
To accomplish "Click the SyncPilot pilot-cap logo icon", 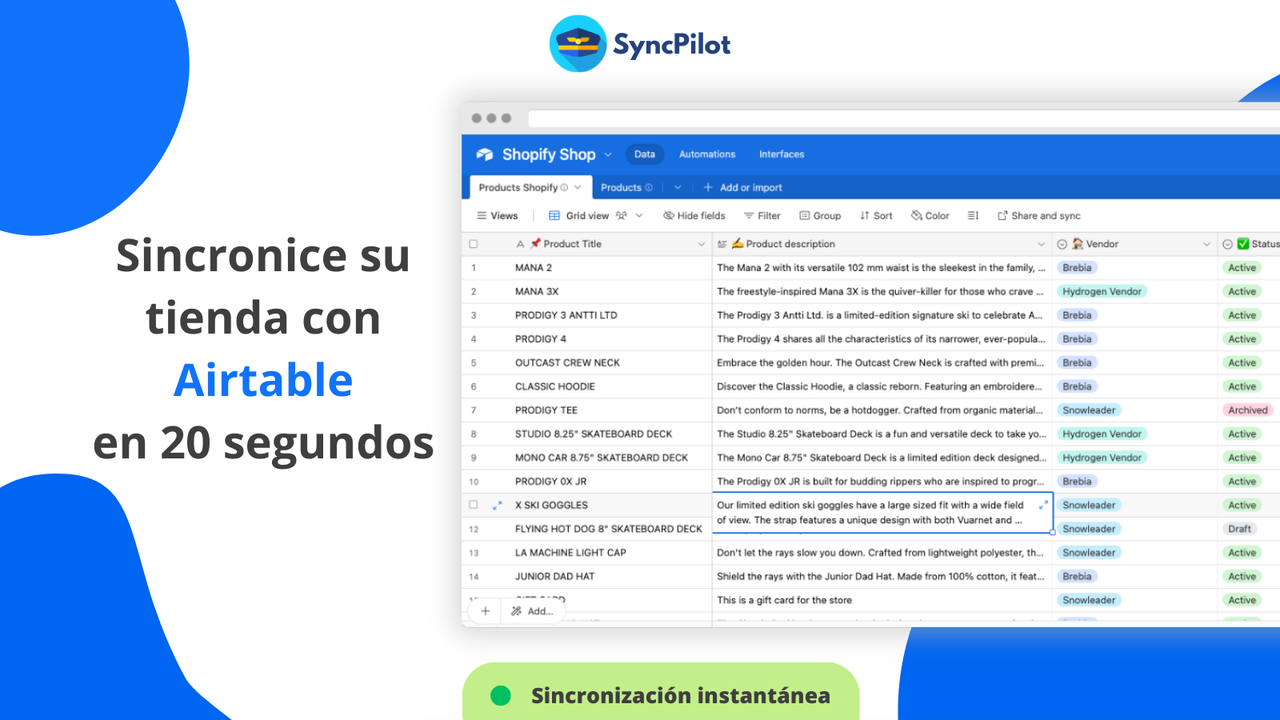I will pos(578,44).
